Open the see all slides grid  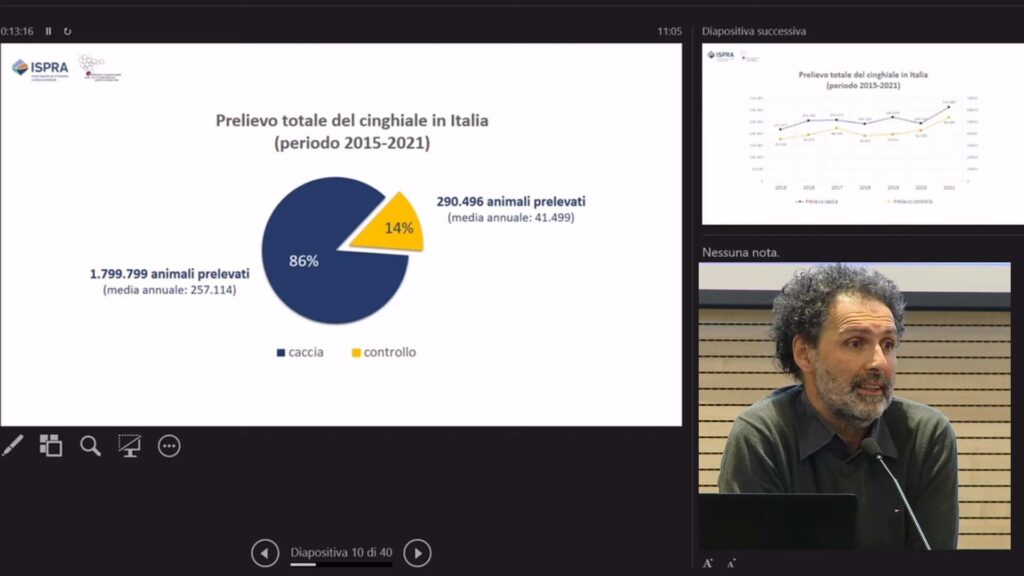click(51, 446)
